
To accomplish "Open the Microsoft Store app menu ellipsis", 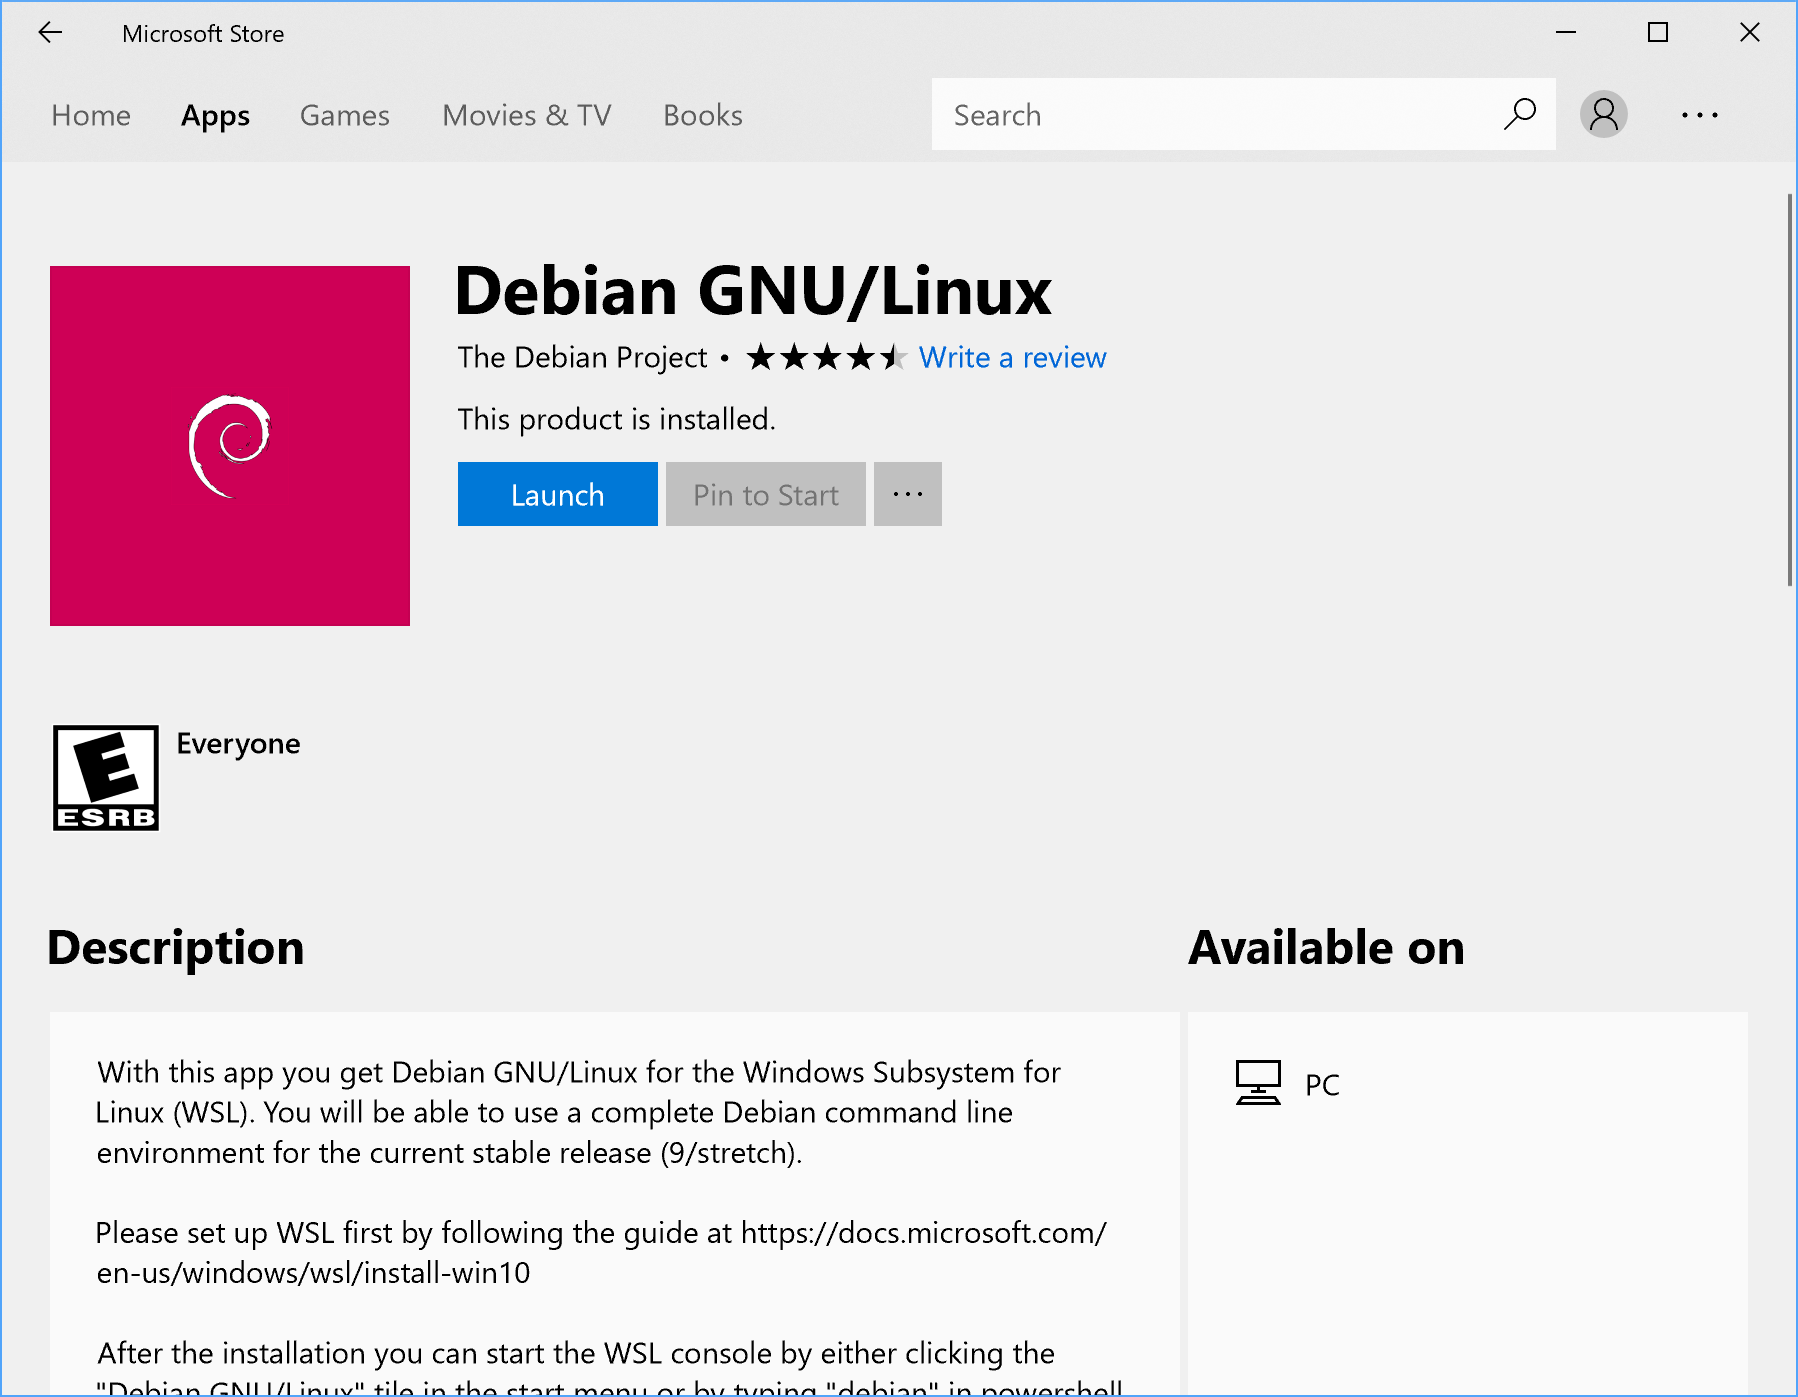I will 1700,114.
